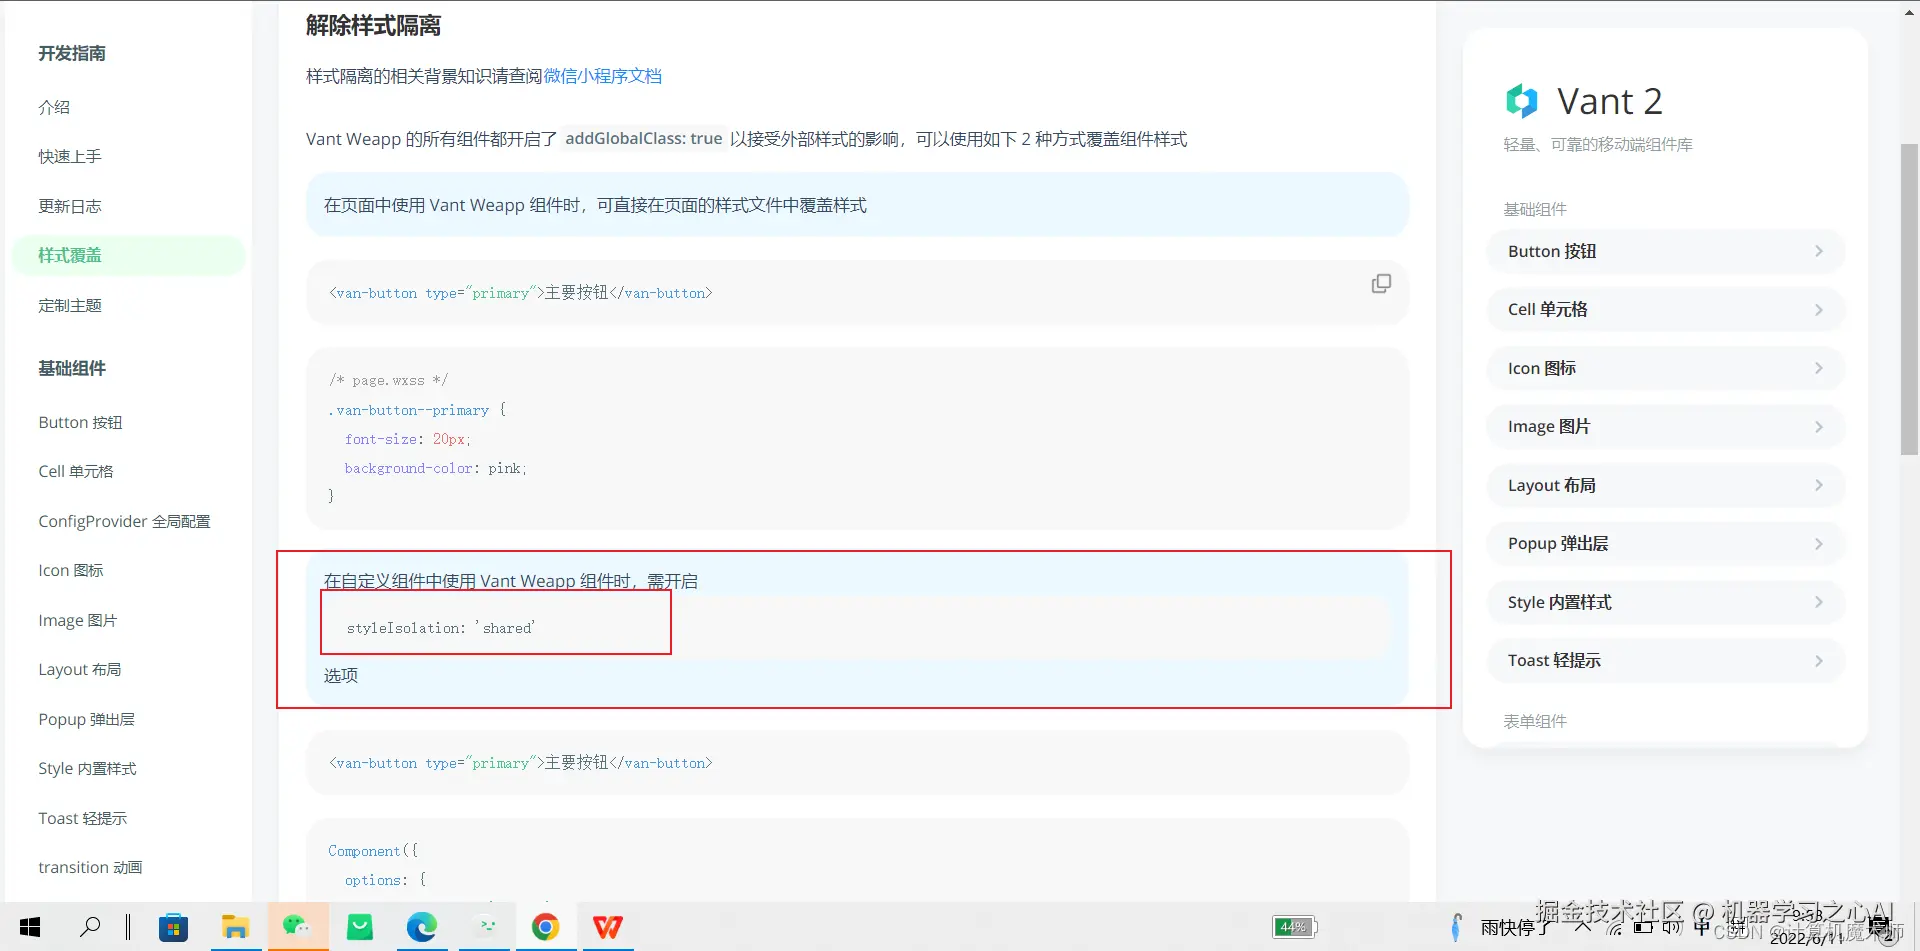Expand Toast 轻提示 chevron in Vant preview

pos(1819,661)
